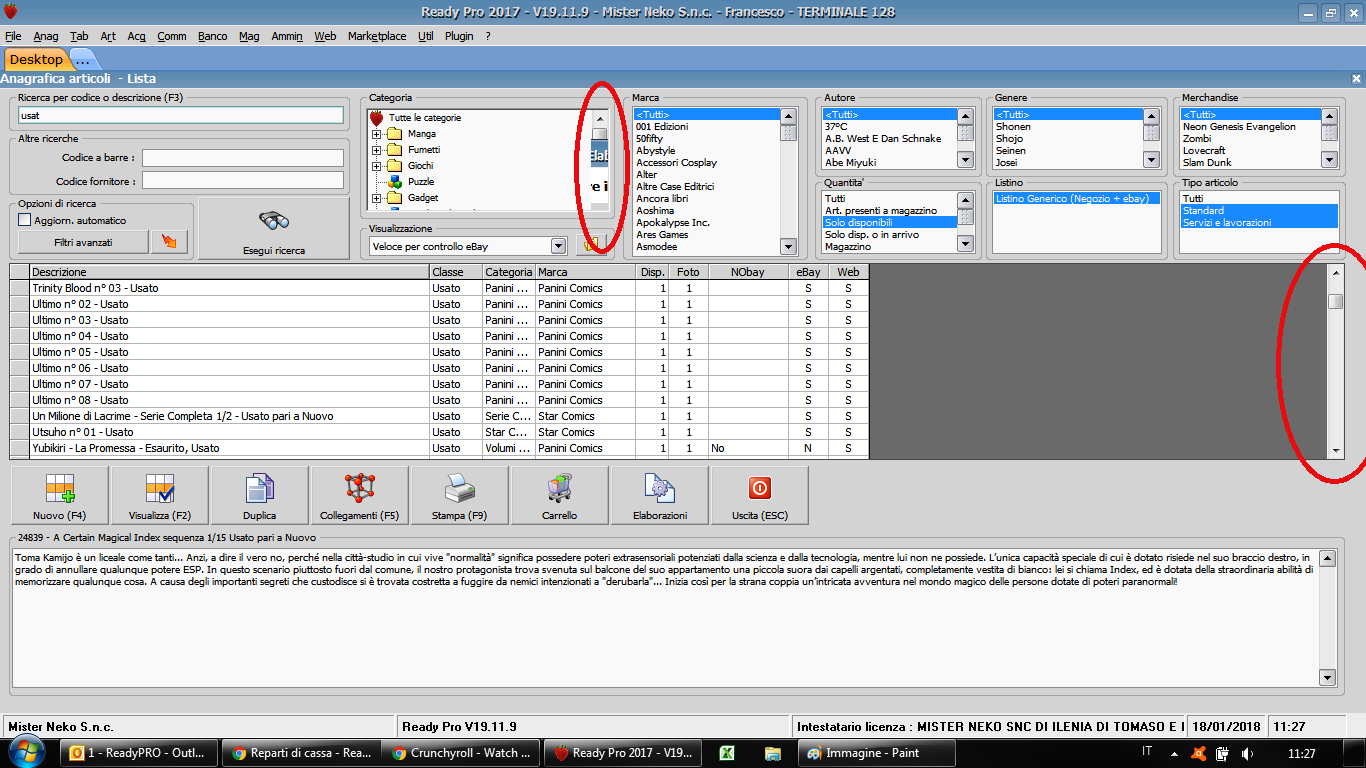Select Tutti in Tipo articolo list

point(1258,199)
